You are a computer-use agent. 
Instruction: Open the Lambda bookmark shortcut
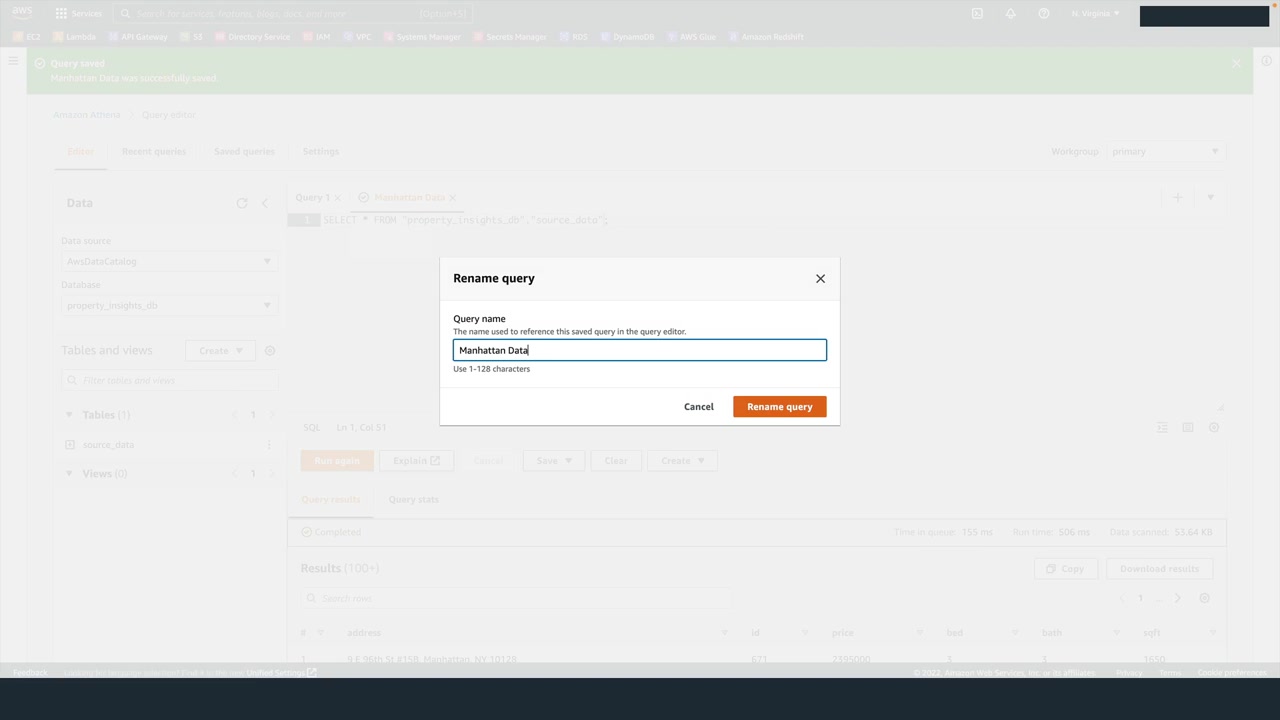pyautogui.click(x=74, y=37)
